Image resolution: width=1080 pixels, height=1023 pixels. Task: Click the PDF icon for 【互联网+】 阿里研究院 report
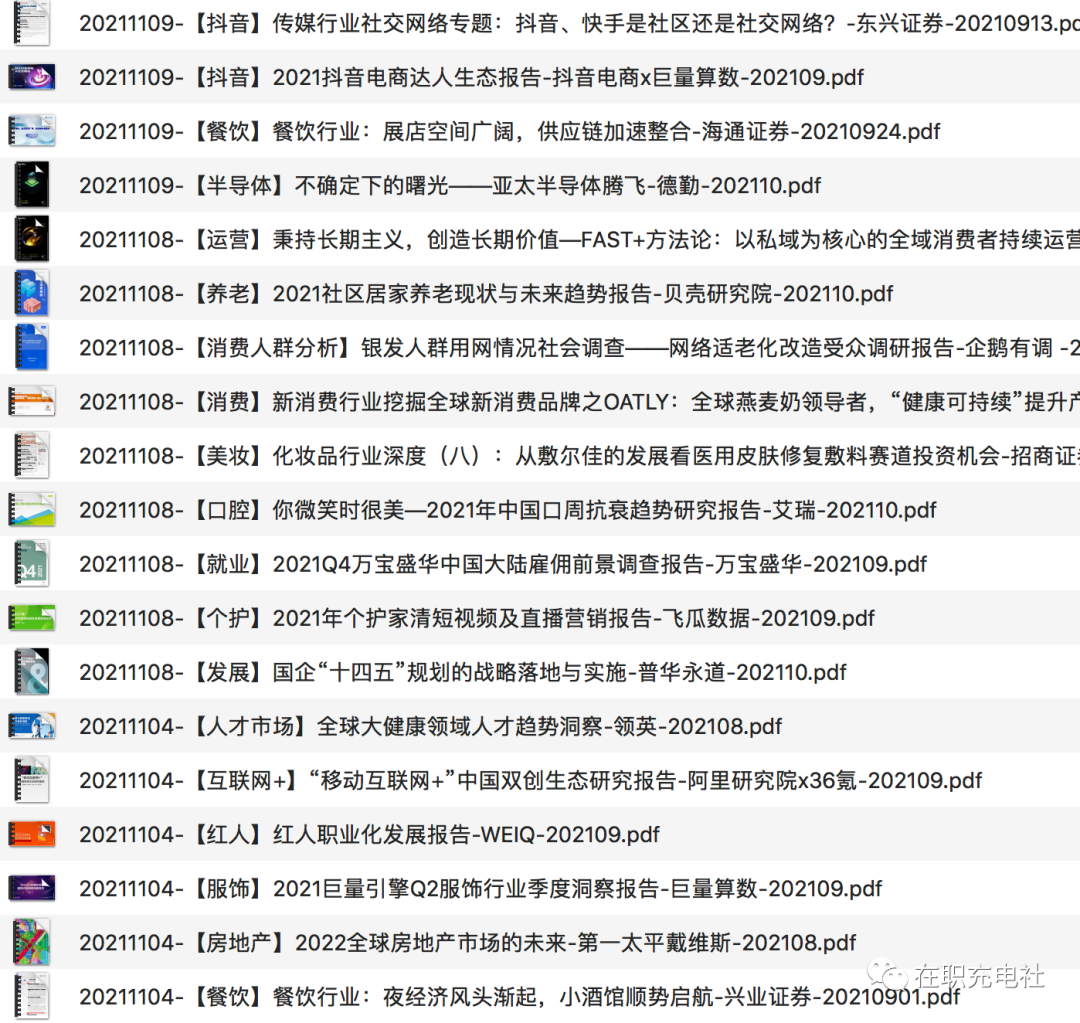pos(32,780)
